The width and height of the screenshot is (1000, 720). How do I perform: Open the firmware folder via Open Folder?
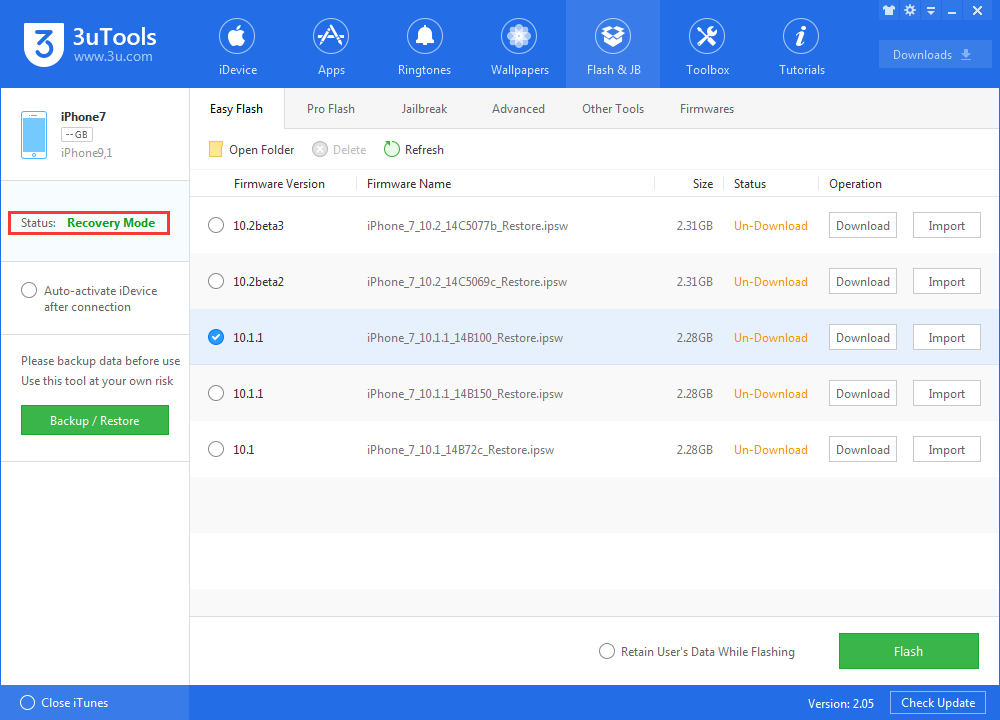(250, 148)
